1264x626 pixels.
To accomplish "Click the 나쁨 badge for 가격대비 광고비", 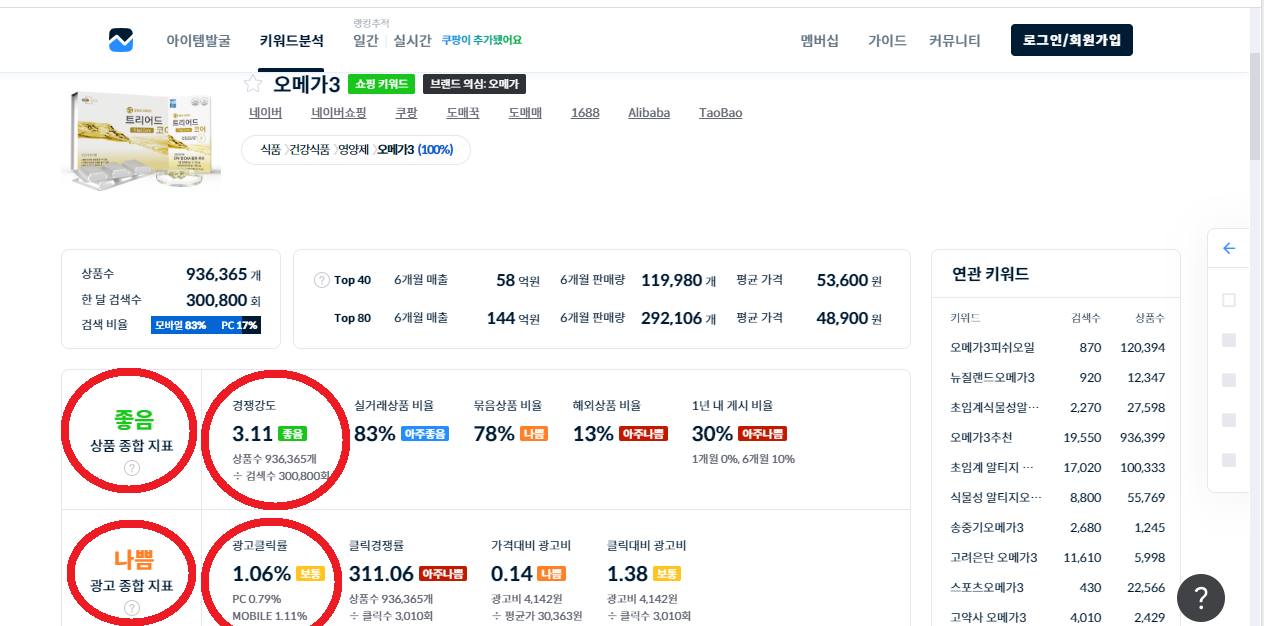I will coord(551,574).
